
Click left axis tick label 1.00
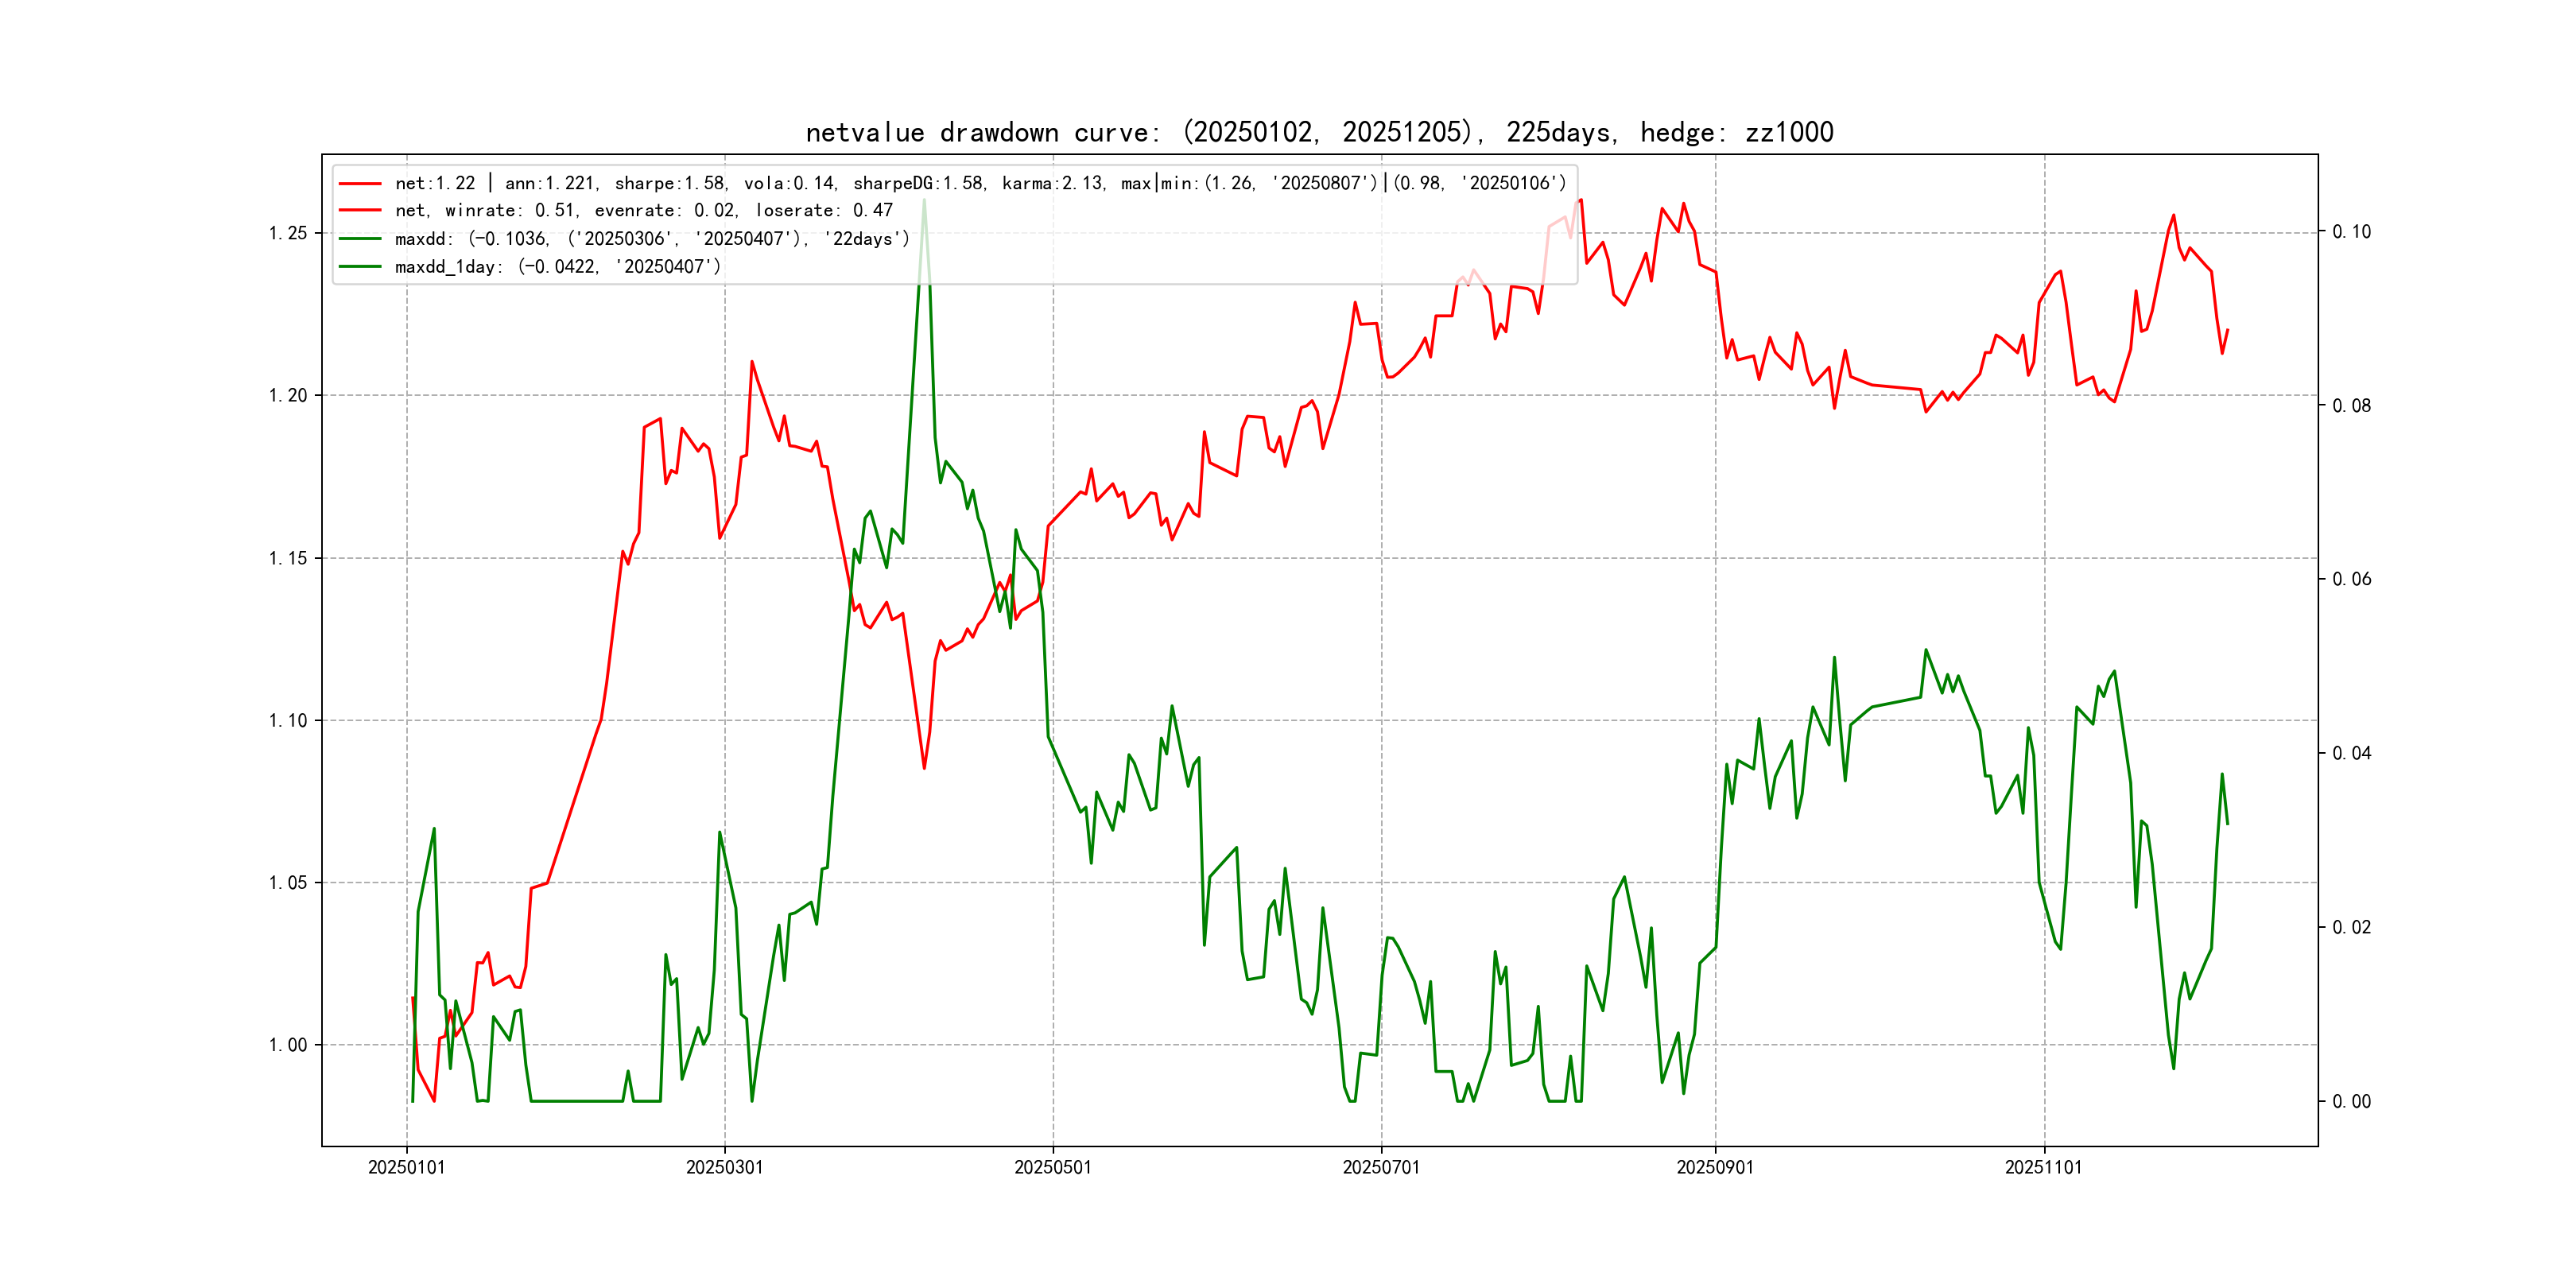tap(288, 1045)
